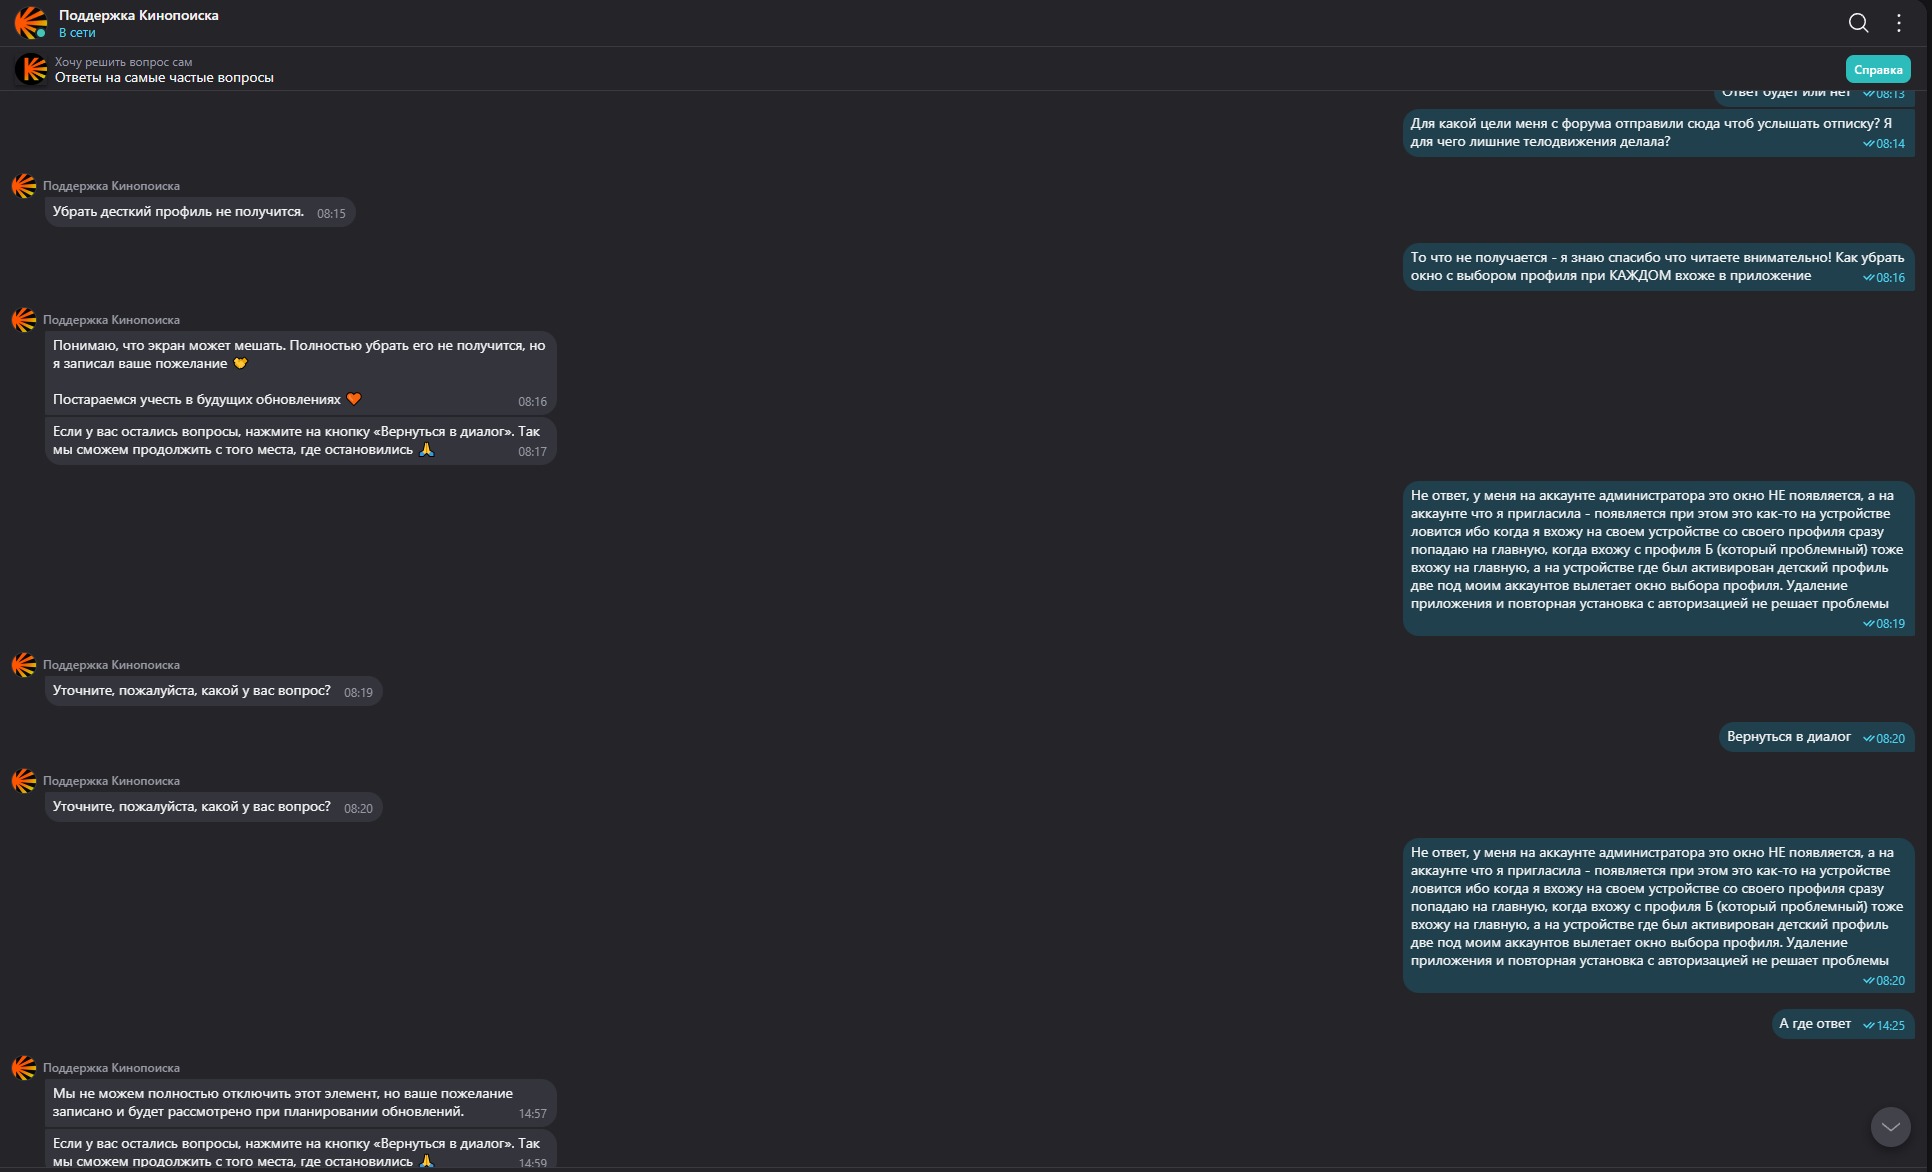Click support avatar beside 08:19 "Уточните" message
This screenshot has width=1932, height=1172.
24,665
